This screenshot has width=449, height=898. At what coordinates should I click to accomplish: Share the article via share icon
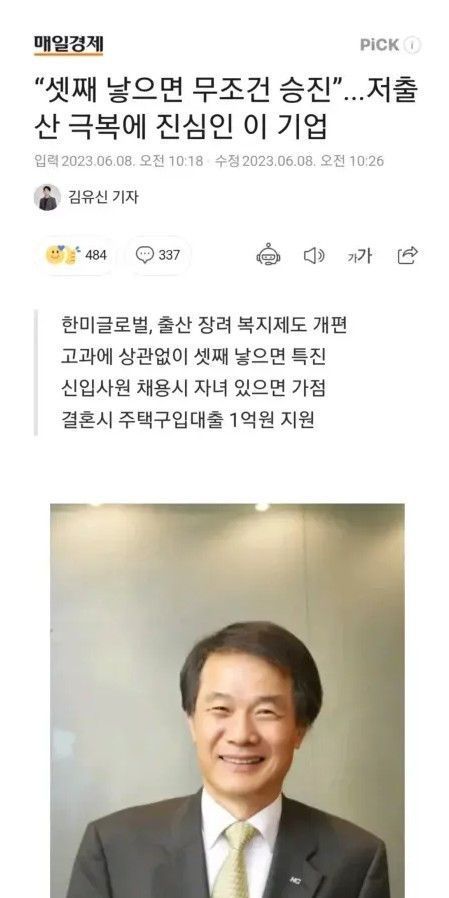[408, 255]
